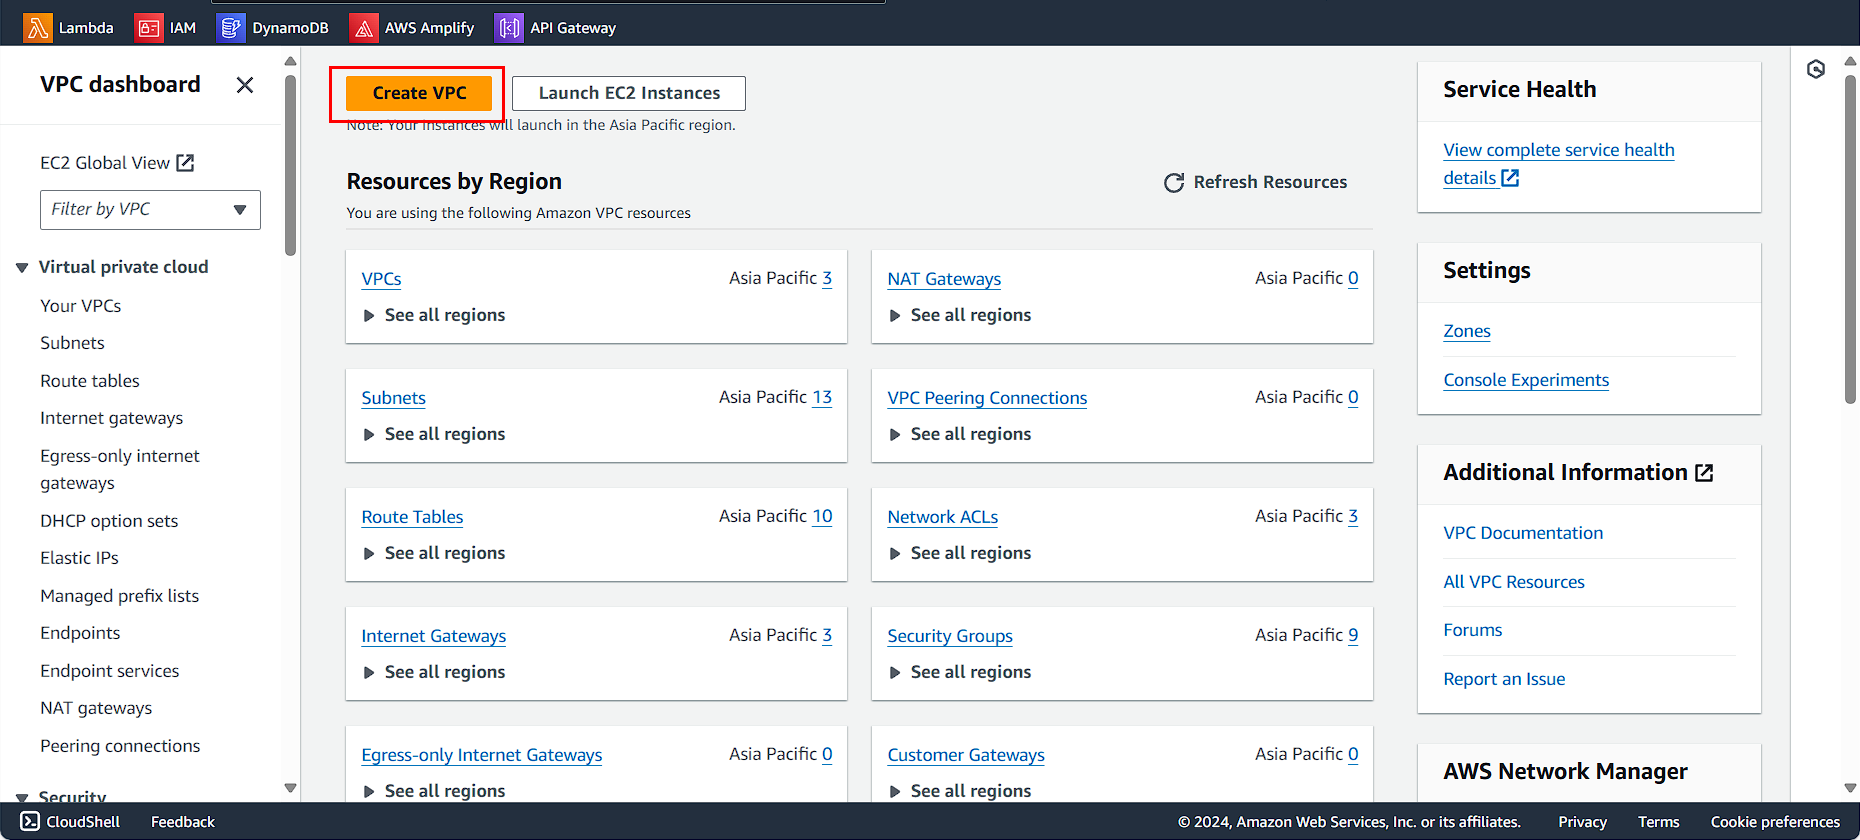Screen dimensions: 1860x840
Task: Click the EC2 Global View link
Action: pyautogui.click(x=105, y=163)
